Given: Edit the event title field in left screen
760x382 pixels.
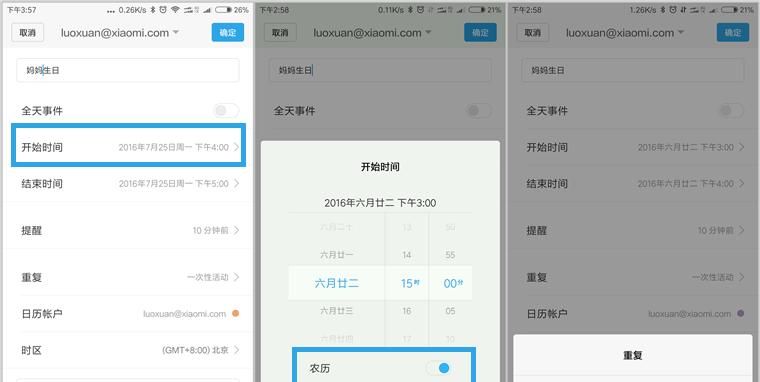Looking at the screenshot, I should point(128,70).
